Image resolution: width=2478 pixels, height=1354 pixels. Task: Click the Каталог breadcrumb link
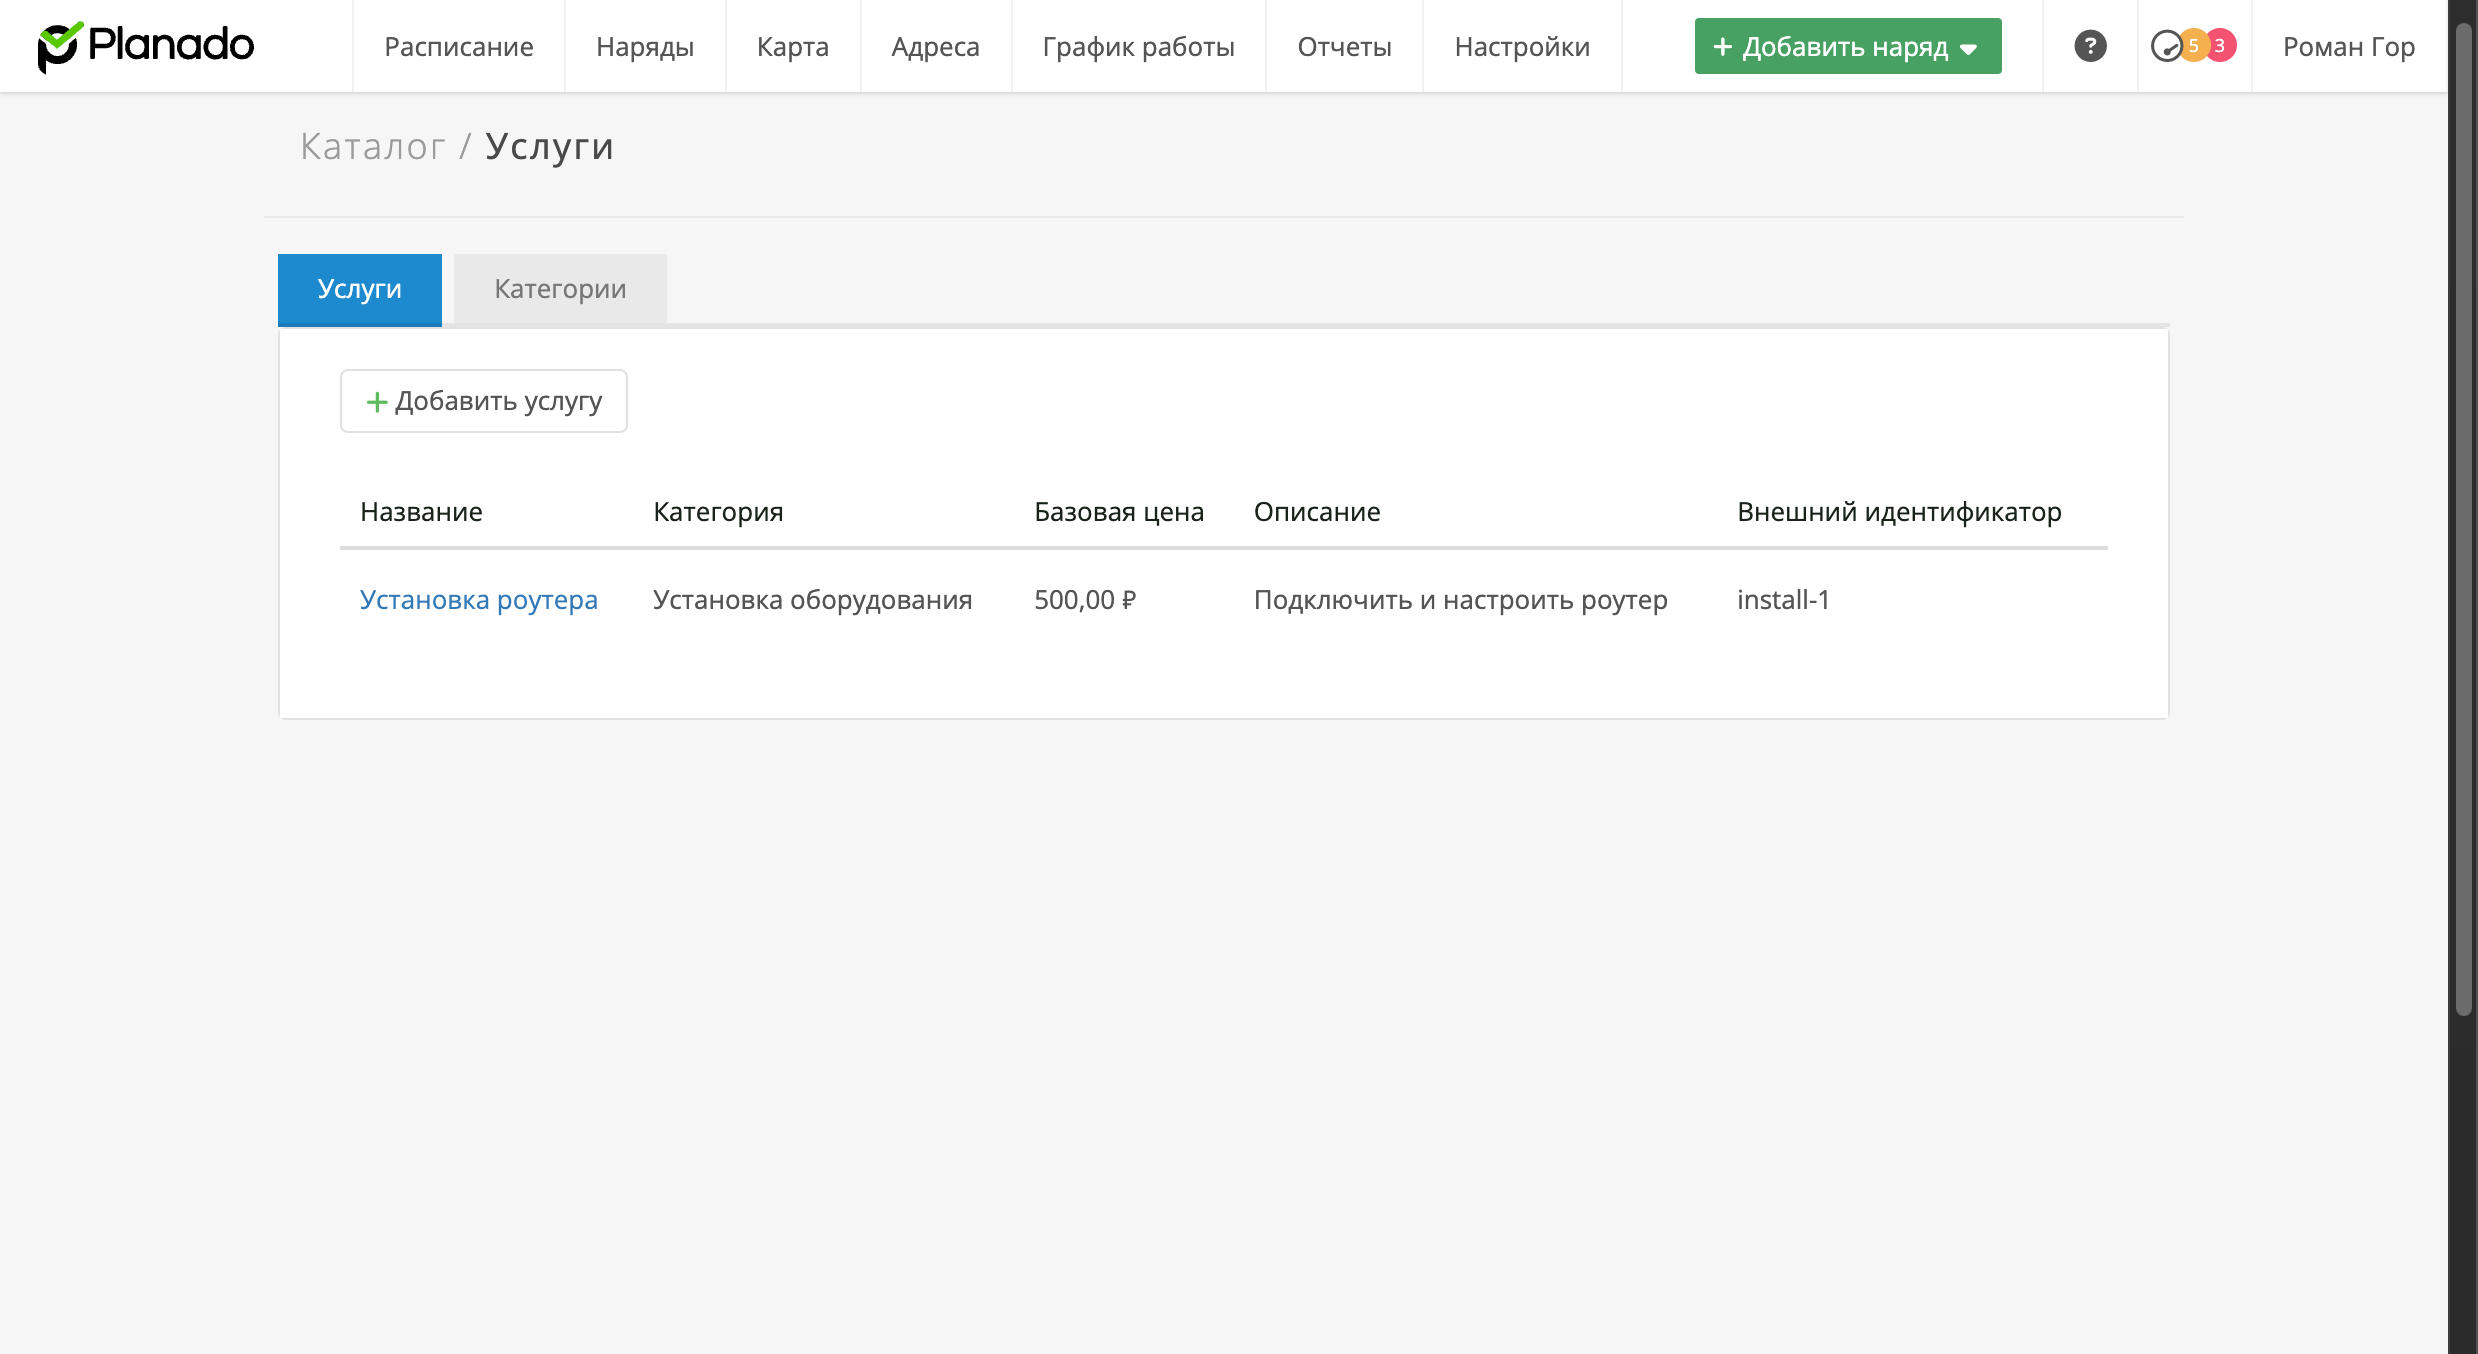pos(373,147)
